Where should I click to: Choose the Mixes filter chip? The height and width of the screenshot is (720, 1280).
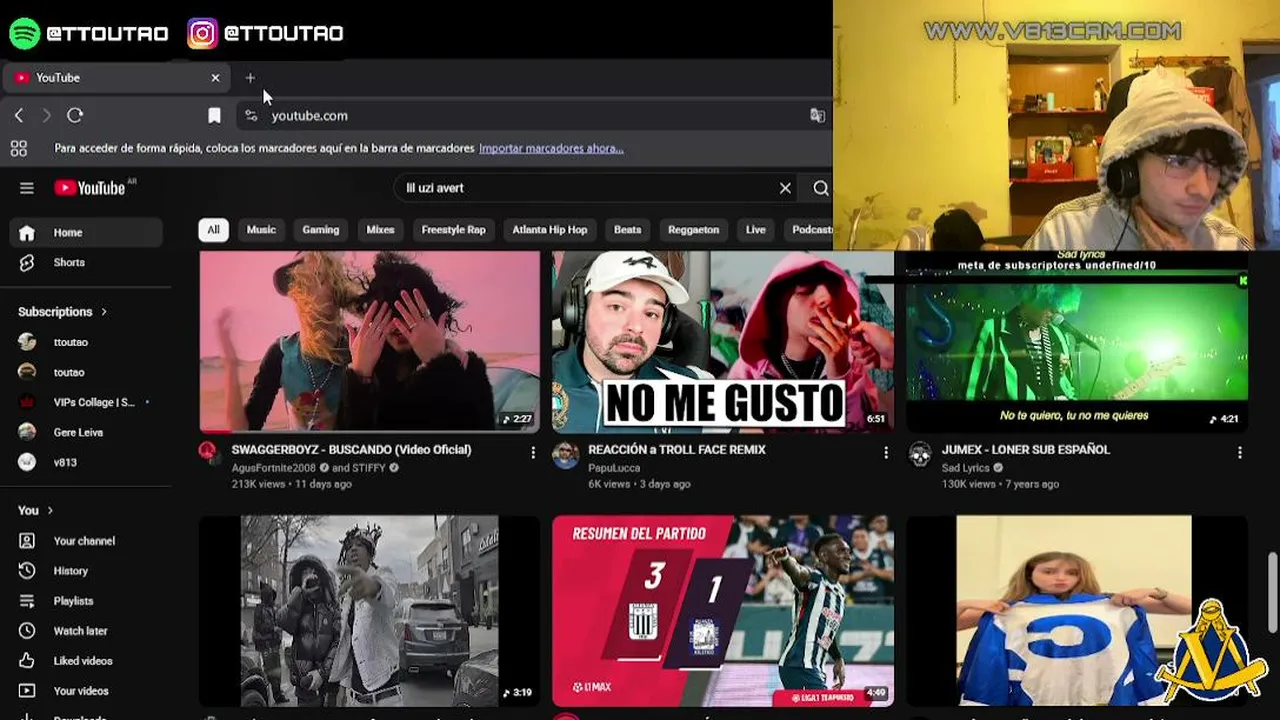(x=380, y=230)
